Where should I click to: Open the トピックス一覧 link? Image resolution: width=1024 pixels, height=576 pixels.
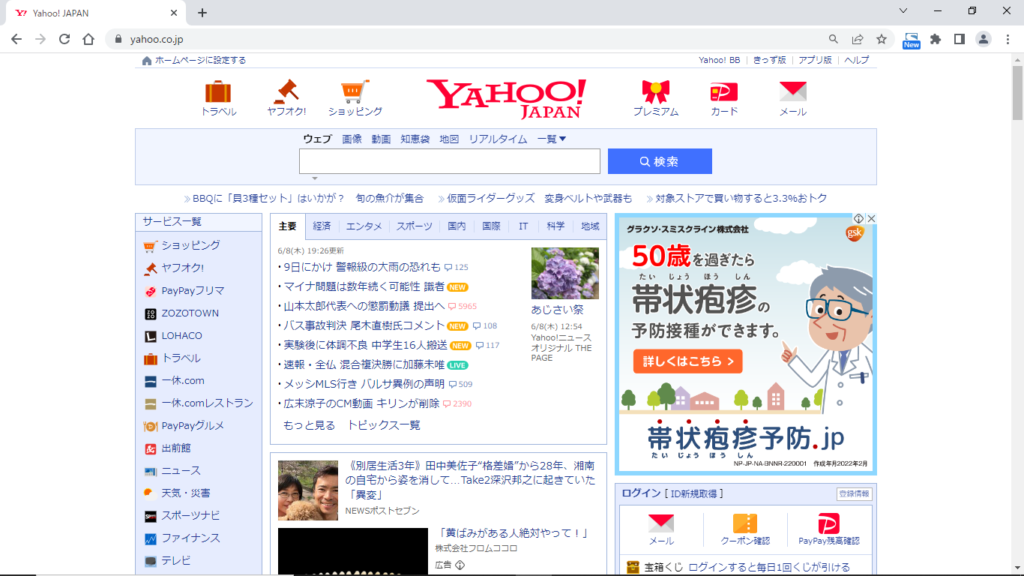point(383,425)
